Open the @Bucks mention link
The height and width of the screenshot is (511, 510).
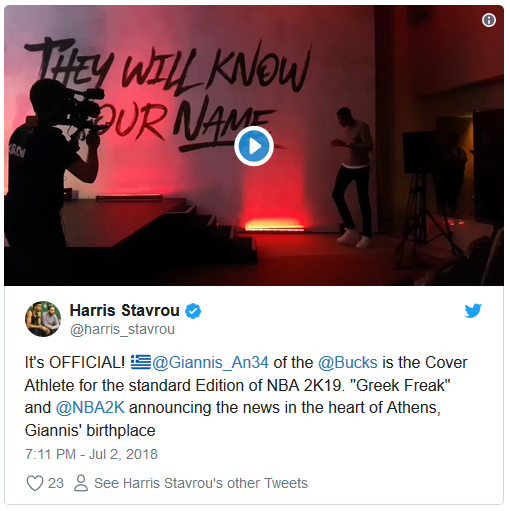click(x=348, y=362)
